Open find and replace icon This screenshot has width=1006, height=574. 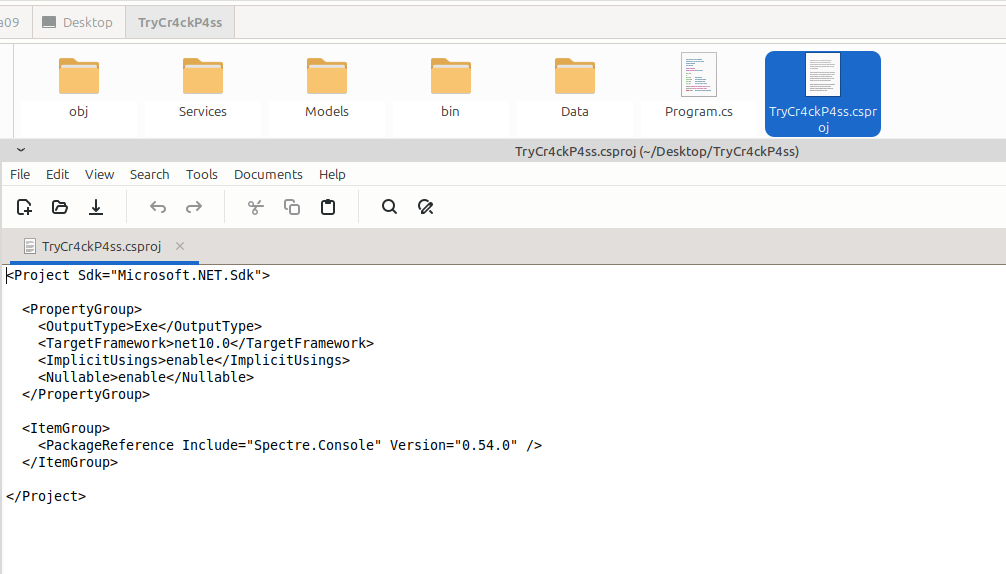click(x=425, y=207)
